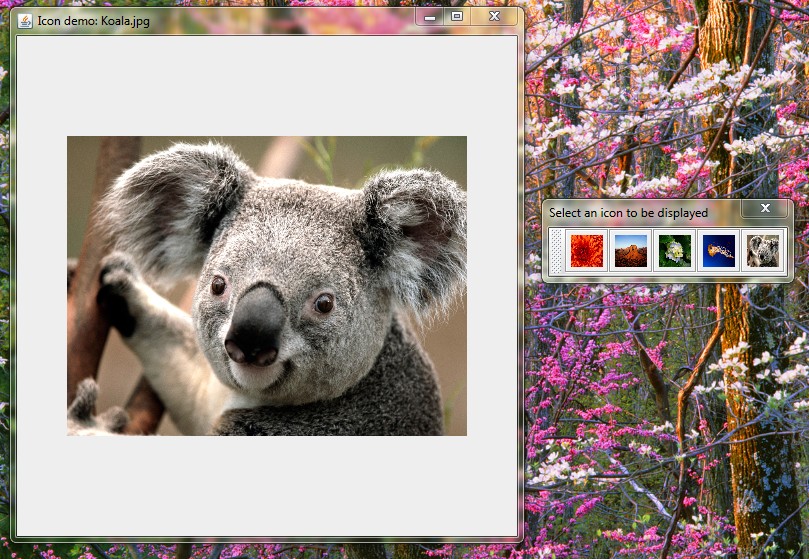The width and height of the screenshot is (809, 559).
Task: Click the 'Icon demo: Koala.jpg' title text
Action: [93, 21]
